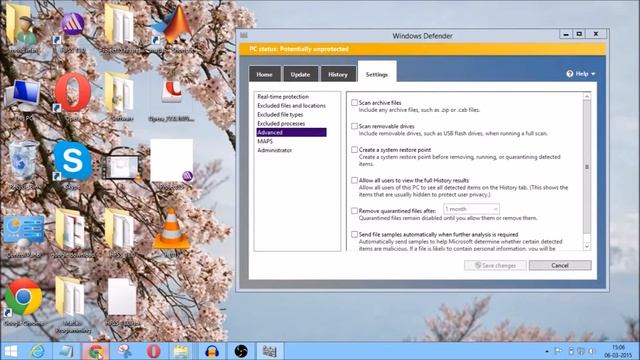Click the Cancel button

(x=560, y=265)
